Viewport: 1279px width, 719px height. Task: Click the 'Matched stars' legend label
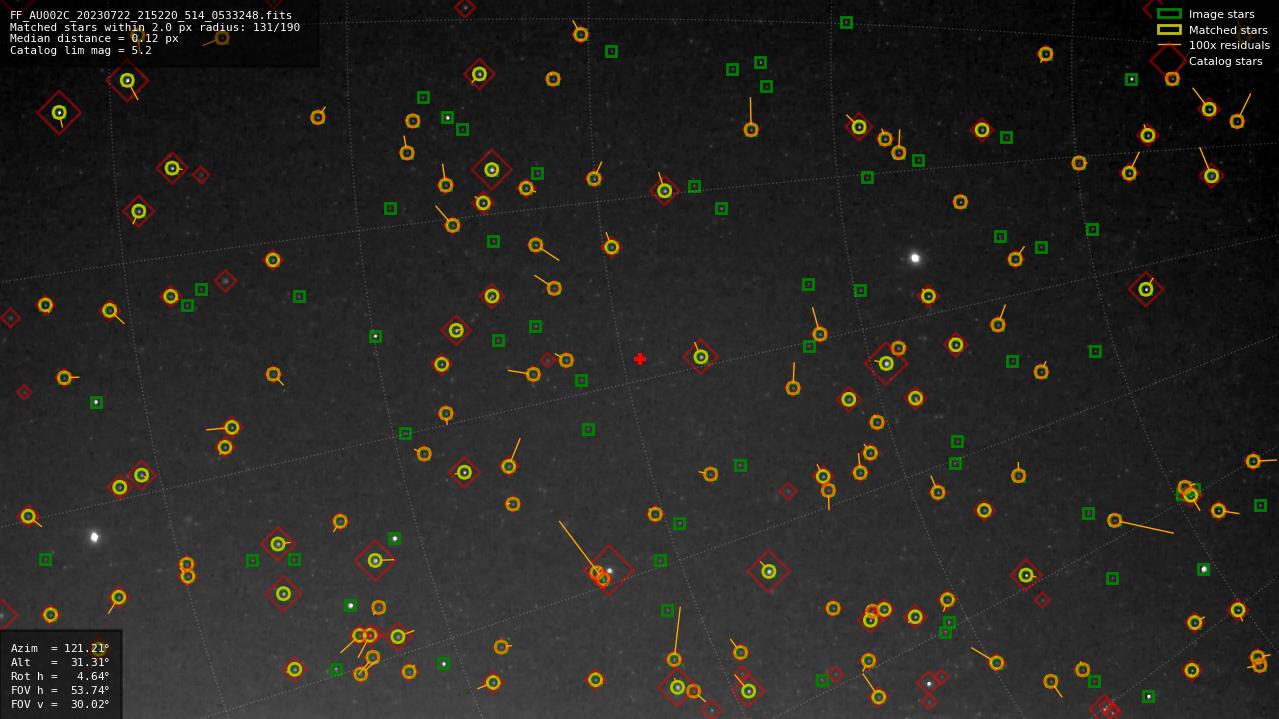point(1228,30)
